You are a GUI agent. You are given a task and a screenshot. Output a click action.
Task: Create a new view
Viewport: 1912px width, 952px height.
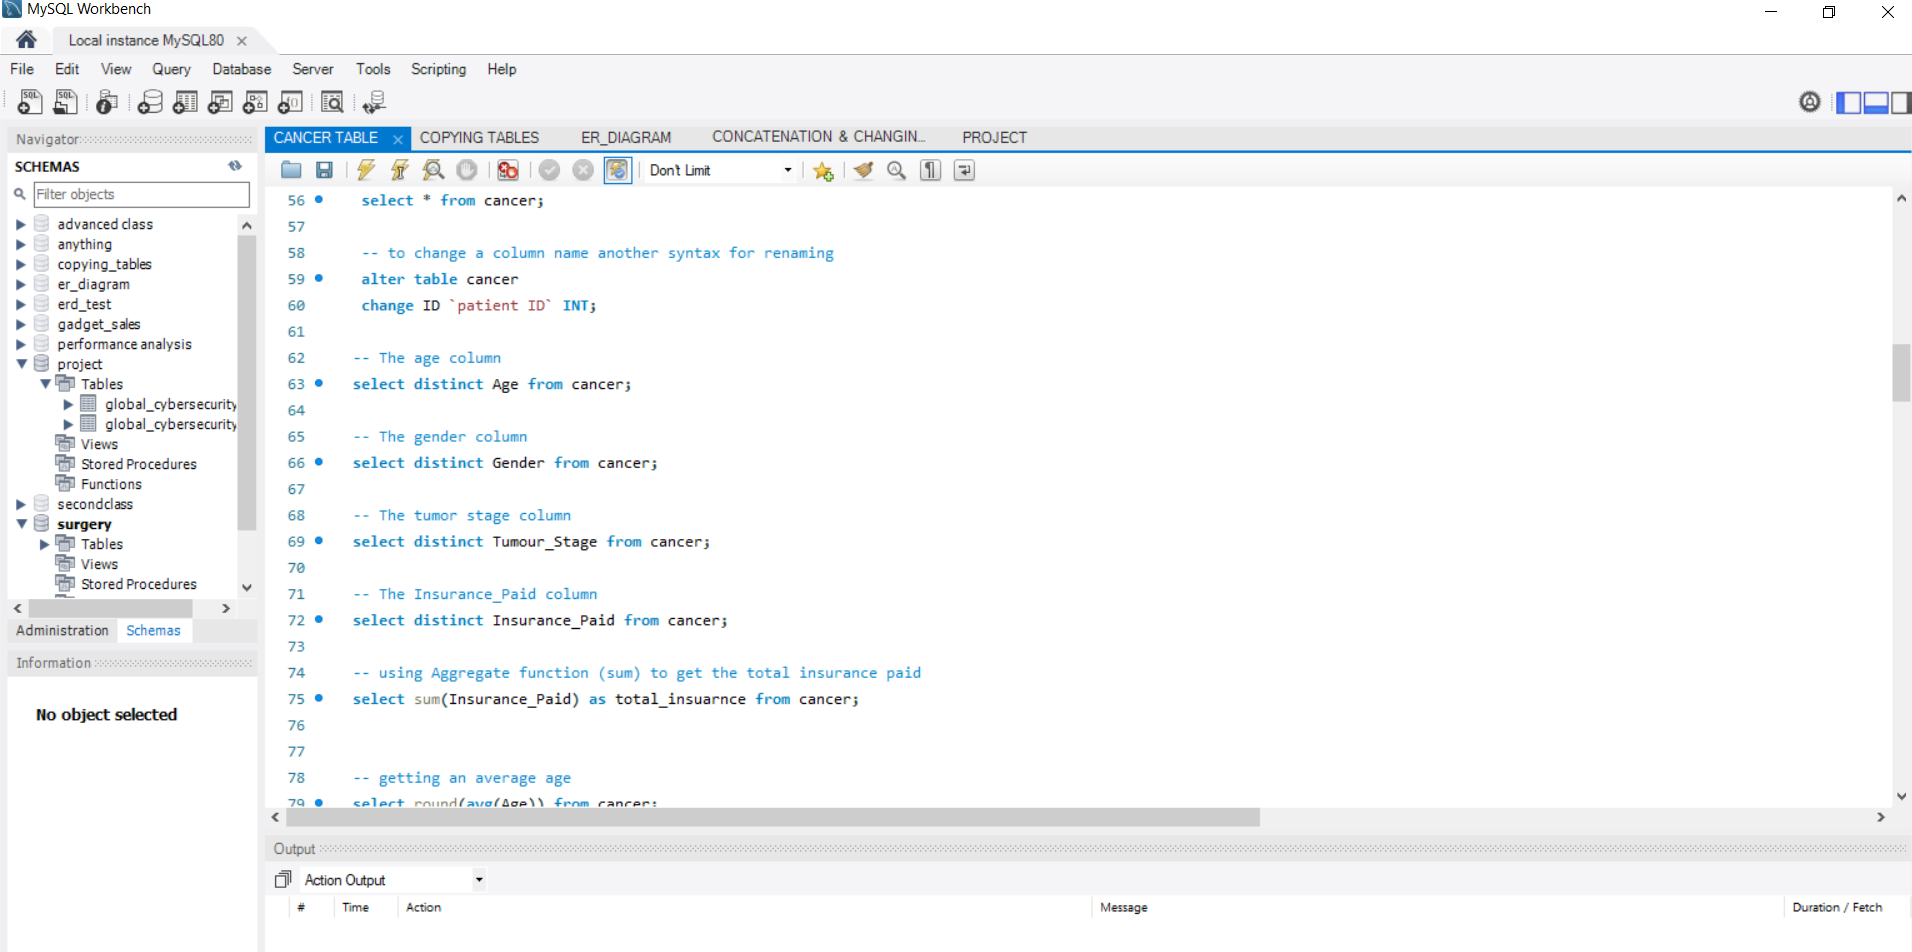[x=220, y=101]
